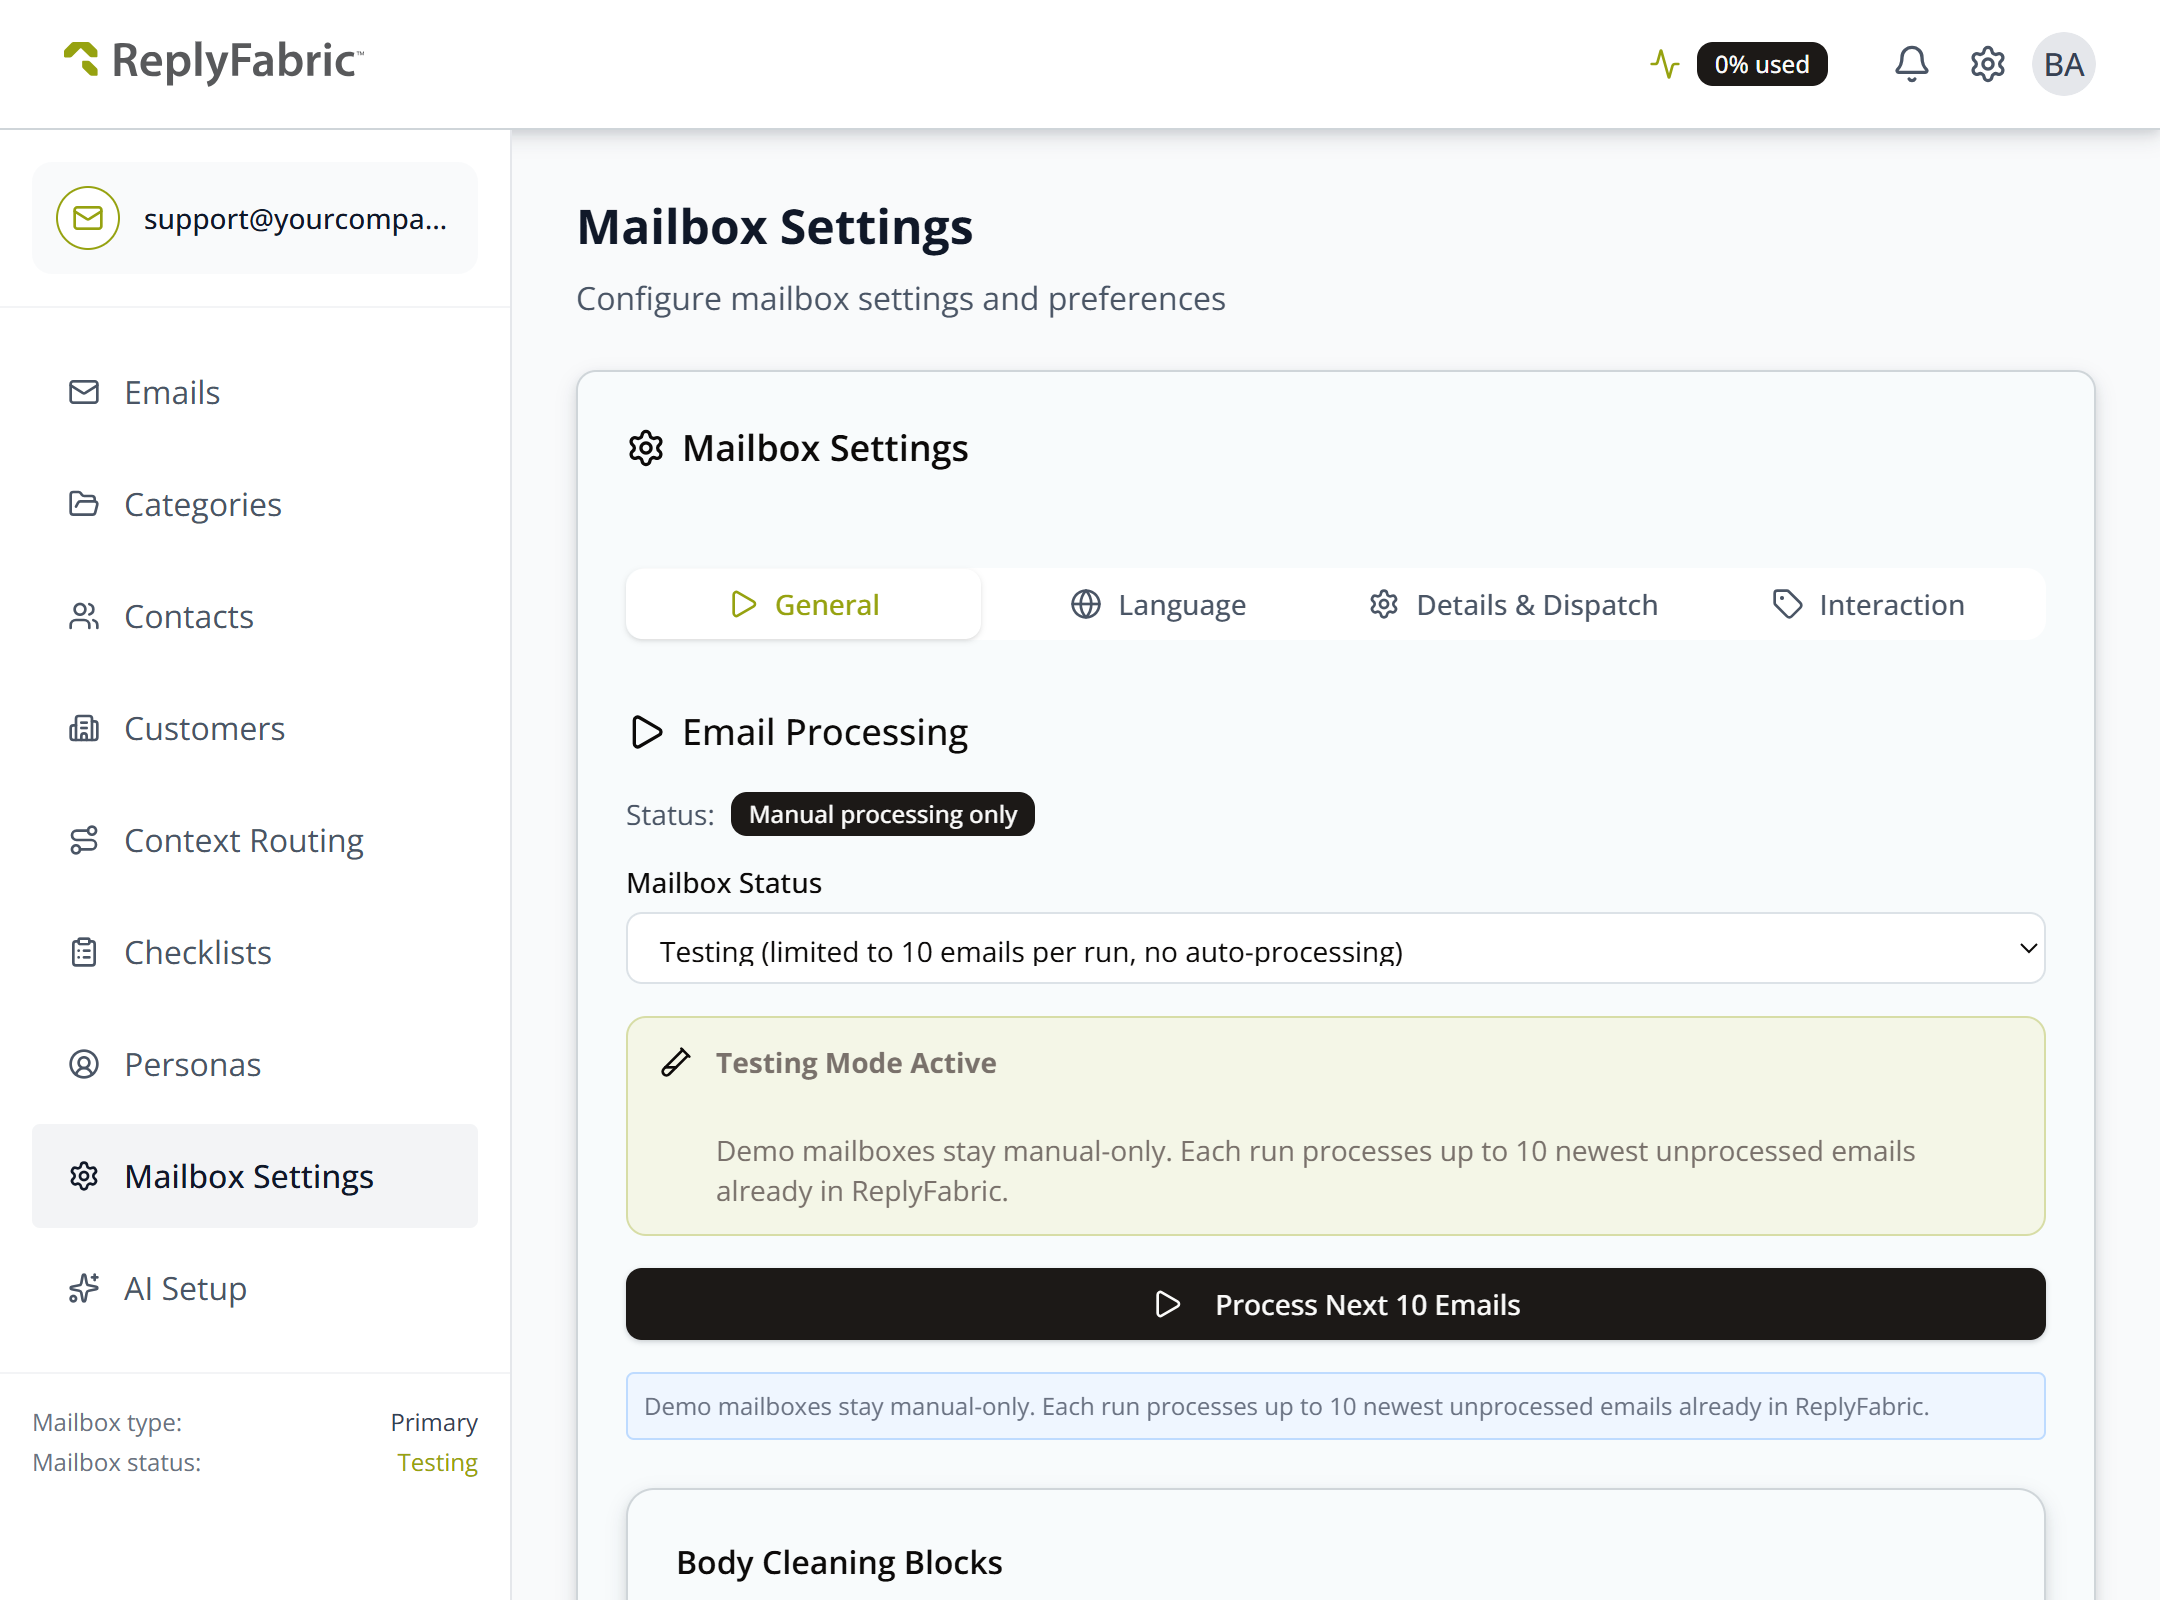Screen dimensions: 2160x1600
Task: Open the support@yourcompa... mailbox selector
Action: click(x=255, y=218)
